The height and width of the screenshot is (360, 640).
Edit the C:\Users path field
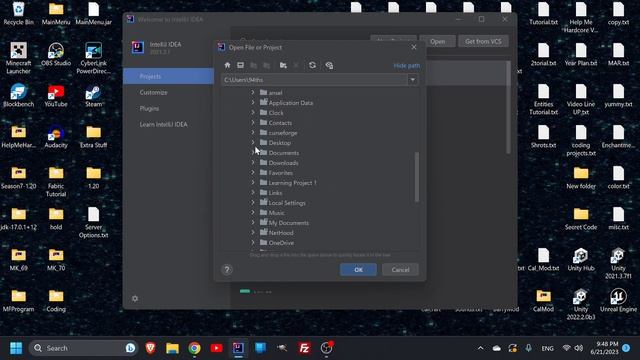(314, 80)
